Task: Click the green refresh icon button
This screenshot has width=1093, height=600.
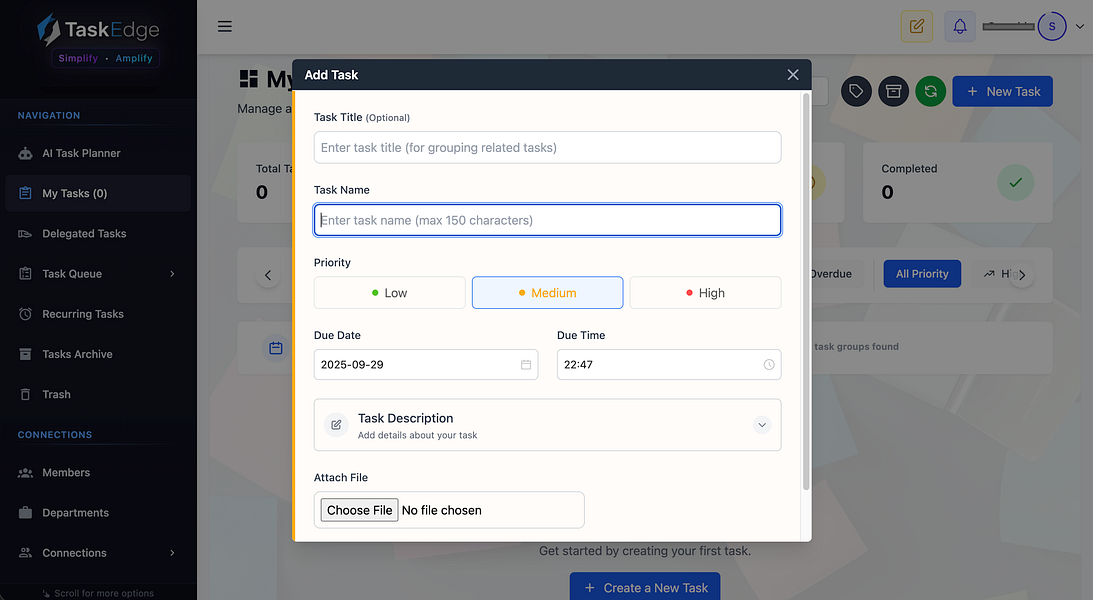Action: tap(931, 91)
